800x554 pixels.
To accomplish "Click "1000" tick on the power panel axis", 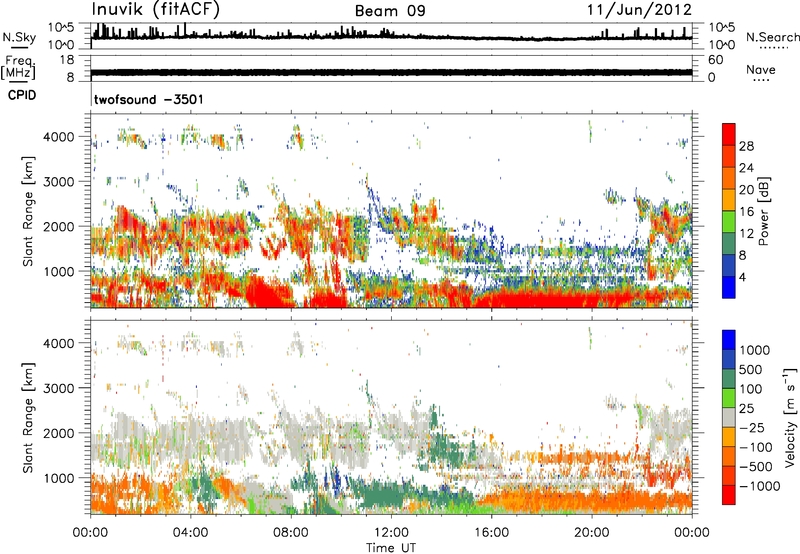I will coord(59,271).
